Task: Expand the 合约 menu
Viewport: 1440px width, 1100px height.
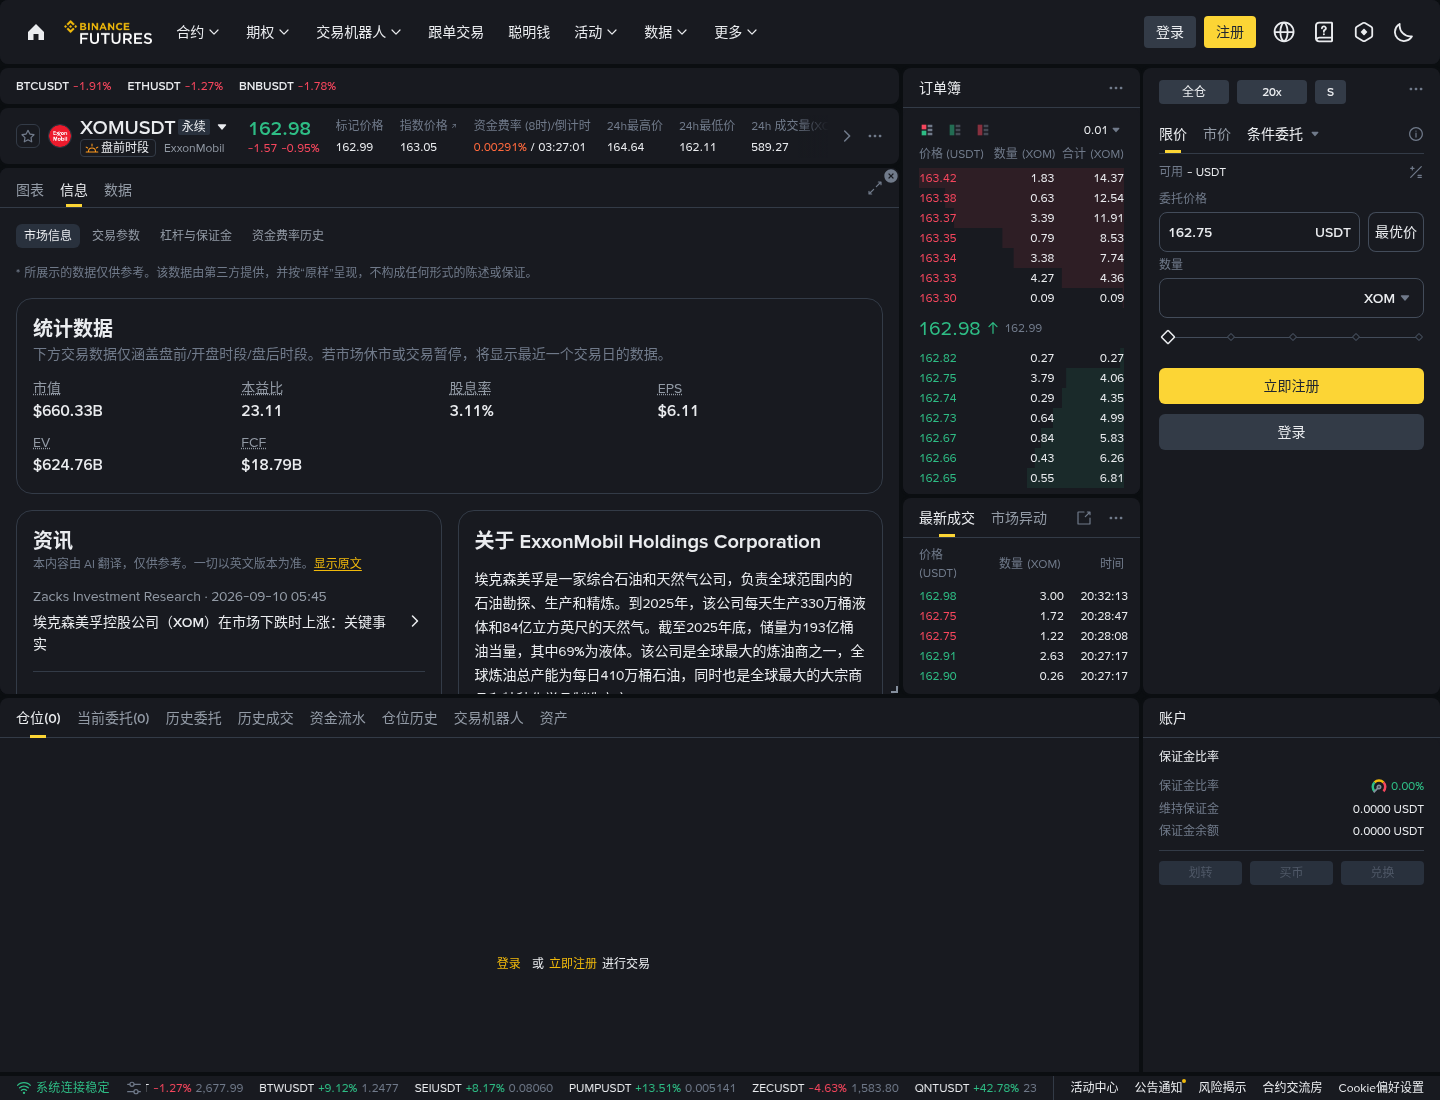Action: tap(198, 32)
